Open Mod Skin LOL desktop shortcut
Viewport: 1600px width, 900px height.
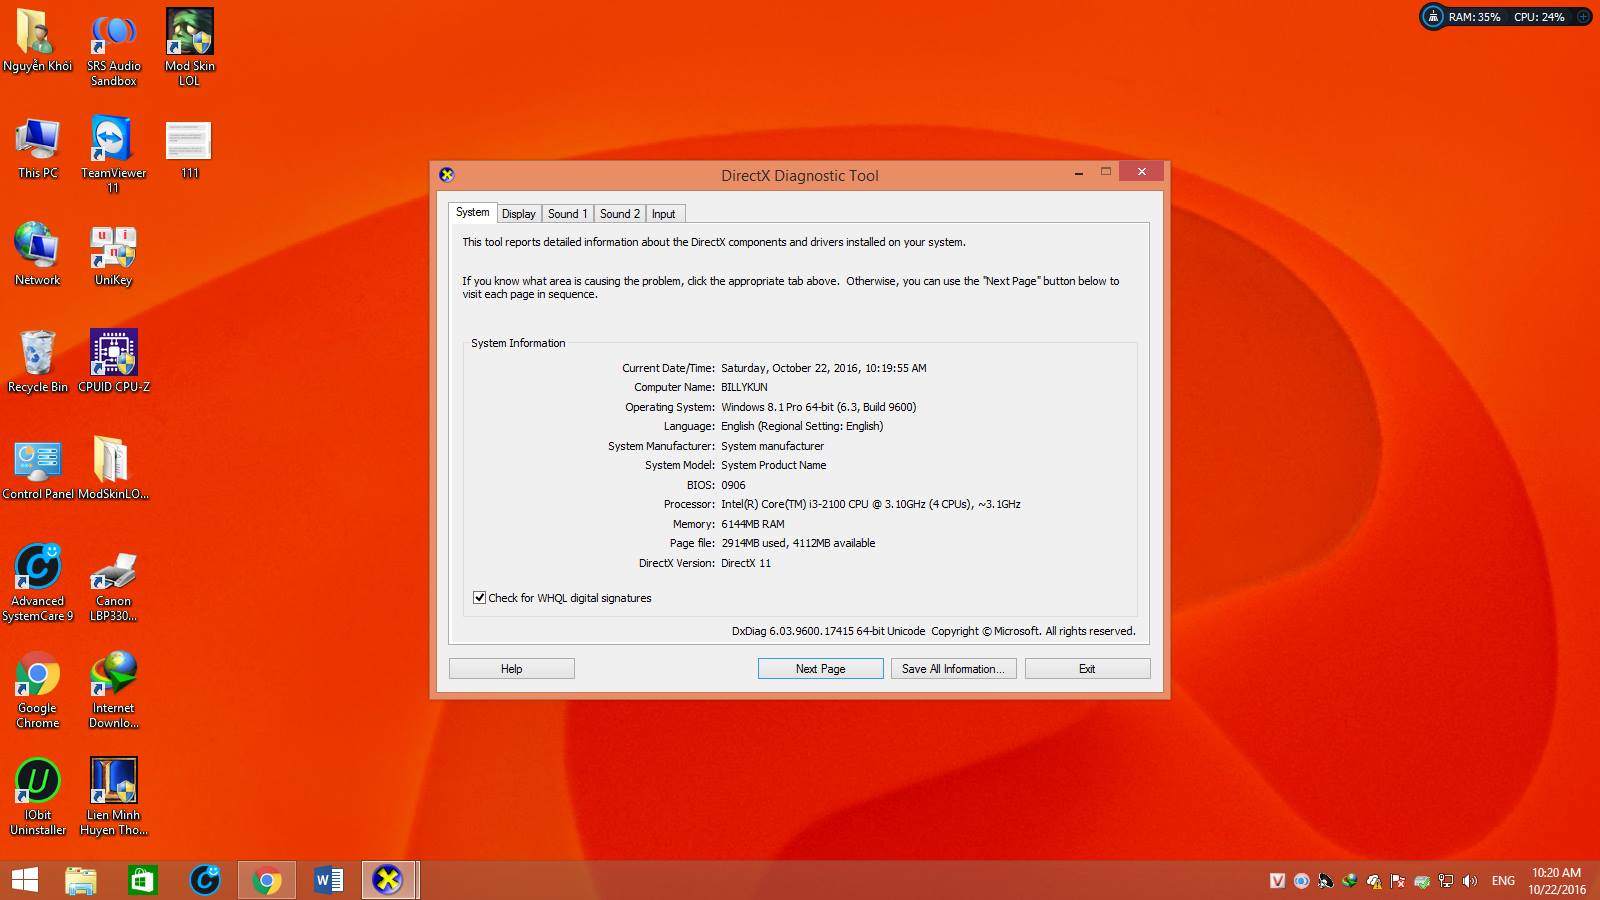[x=189, y=33]
